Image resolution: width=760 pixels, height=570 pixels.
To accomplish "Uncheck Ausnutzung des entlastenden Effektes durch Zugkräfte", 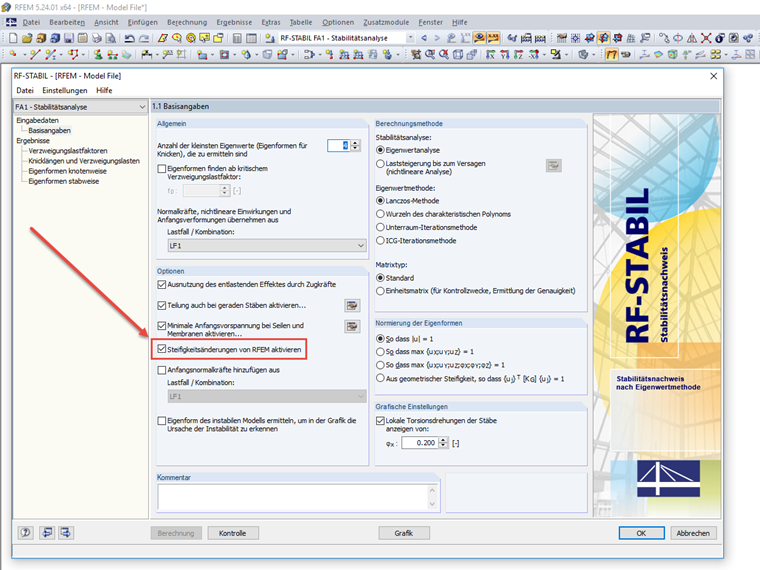I will point(162,285).
